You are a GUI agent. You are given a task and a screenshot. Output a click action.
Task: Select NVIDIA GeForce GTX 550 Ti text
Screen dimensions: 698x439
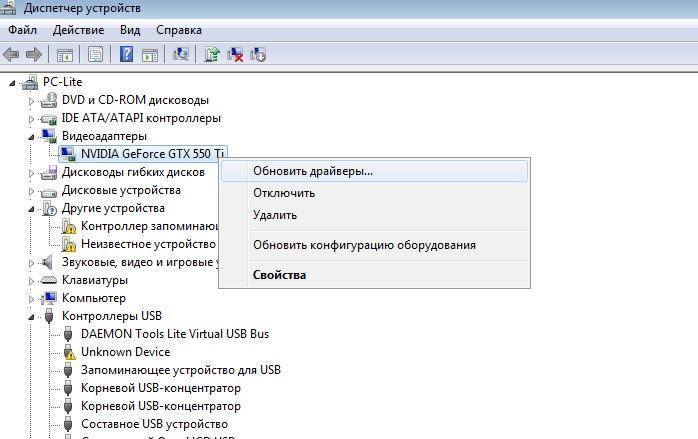152,154
